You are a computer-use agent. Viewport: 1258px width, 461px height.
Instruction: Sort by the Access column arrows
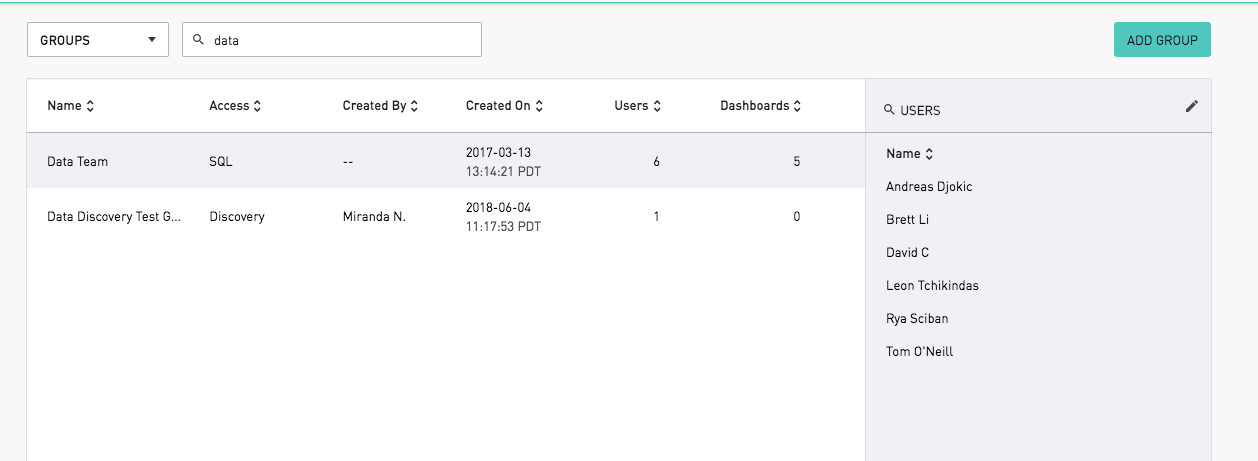click(x=257, y=106)
